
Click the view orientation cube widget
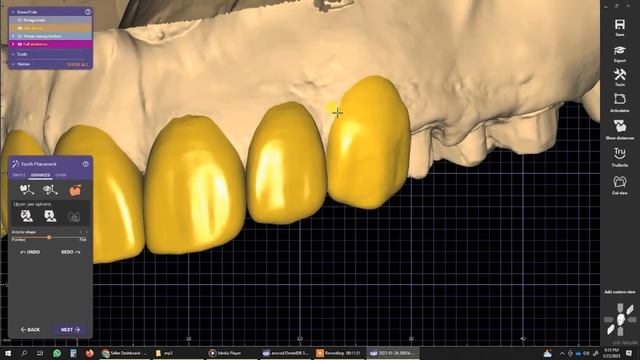[x=620, y=319]
